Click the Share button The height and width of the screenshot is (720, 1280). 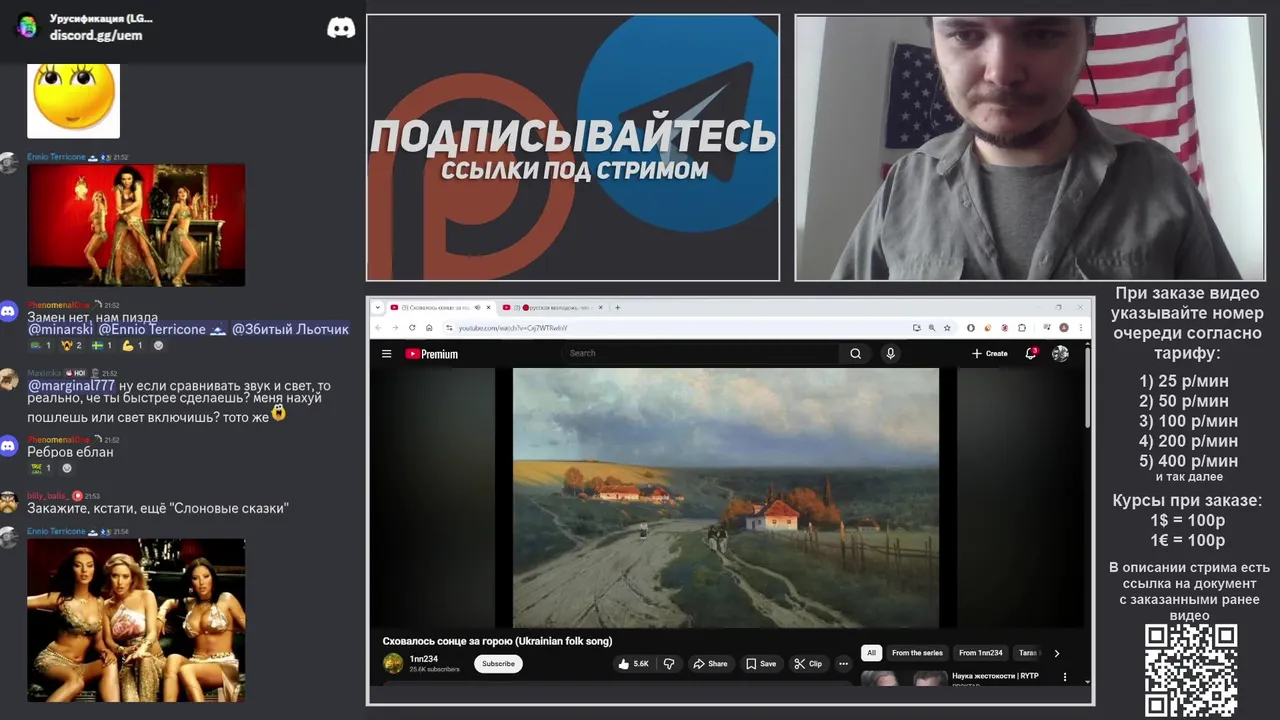click(710, 663)
